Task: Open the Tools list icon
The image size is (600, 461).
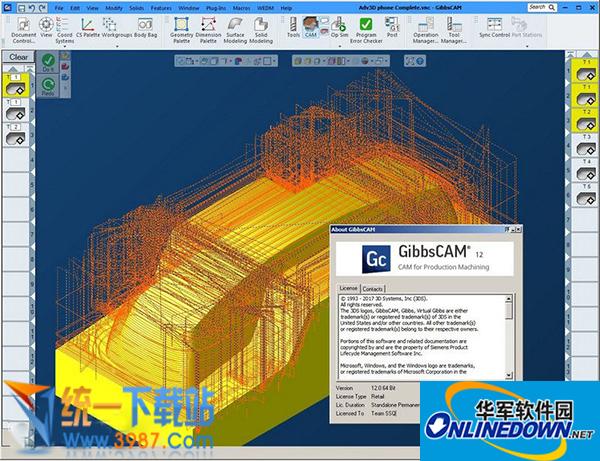Action: (x=293, y=28)
